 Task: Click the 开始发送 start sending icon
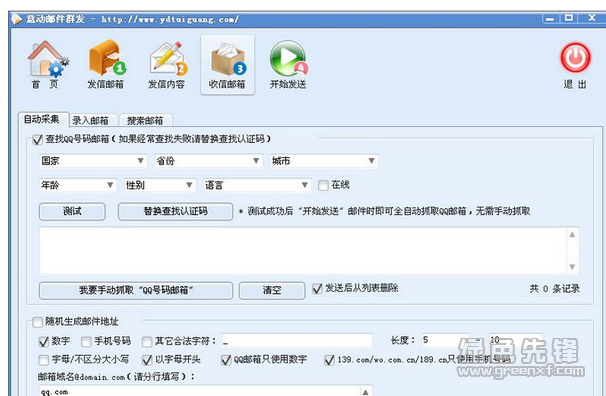pos(288,65)
